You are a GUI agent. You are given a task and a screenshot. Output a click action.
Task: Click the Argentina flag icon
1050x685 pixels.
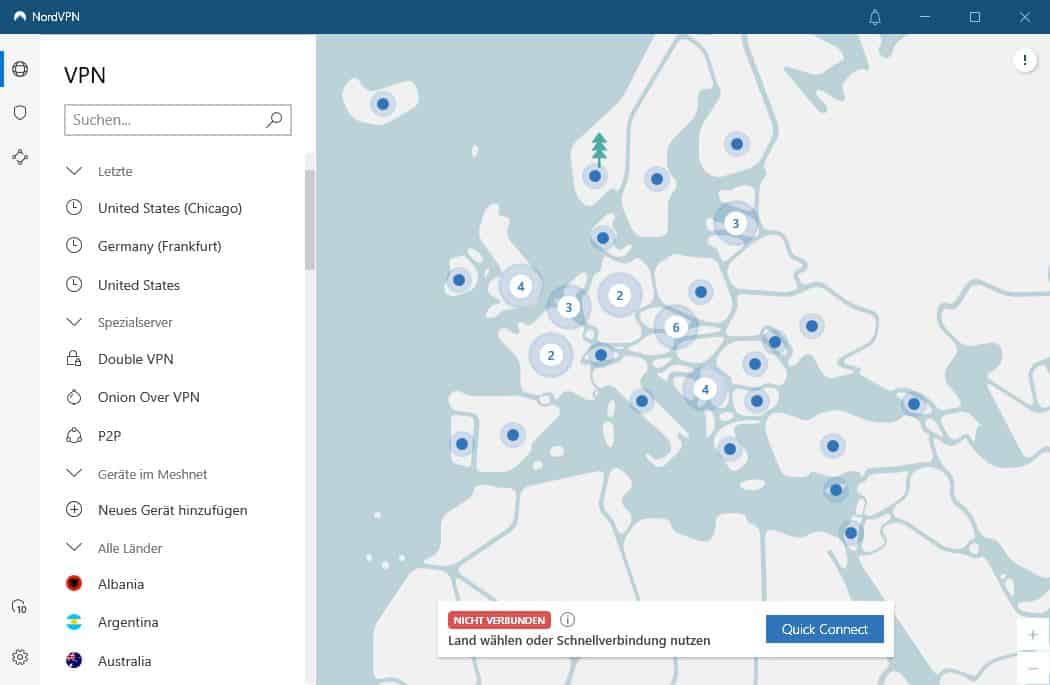point(74,622)
